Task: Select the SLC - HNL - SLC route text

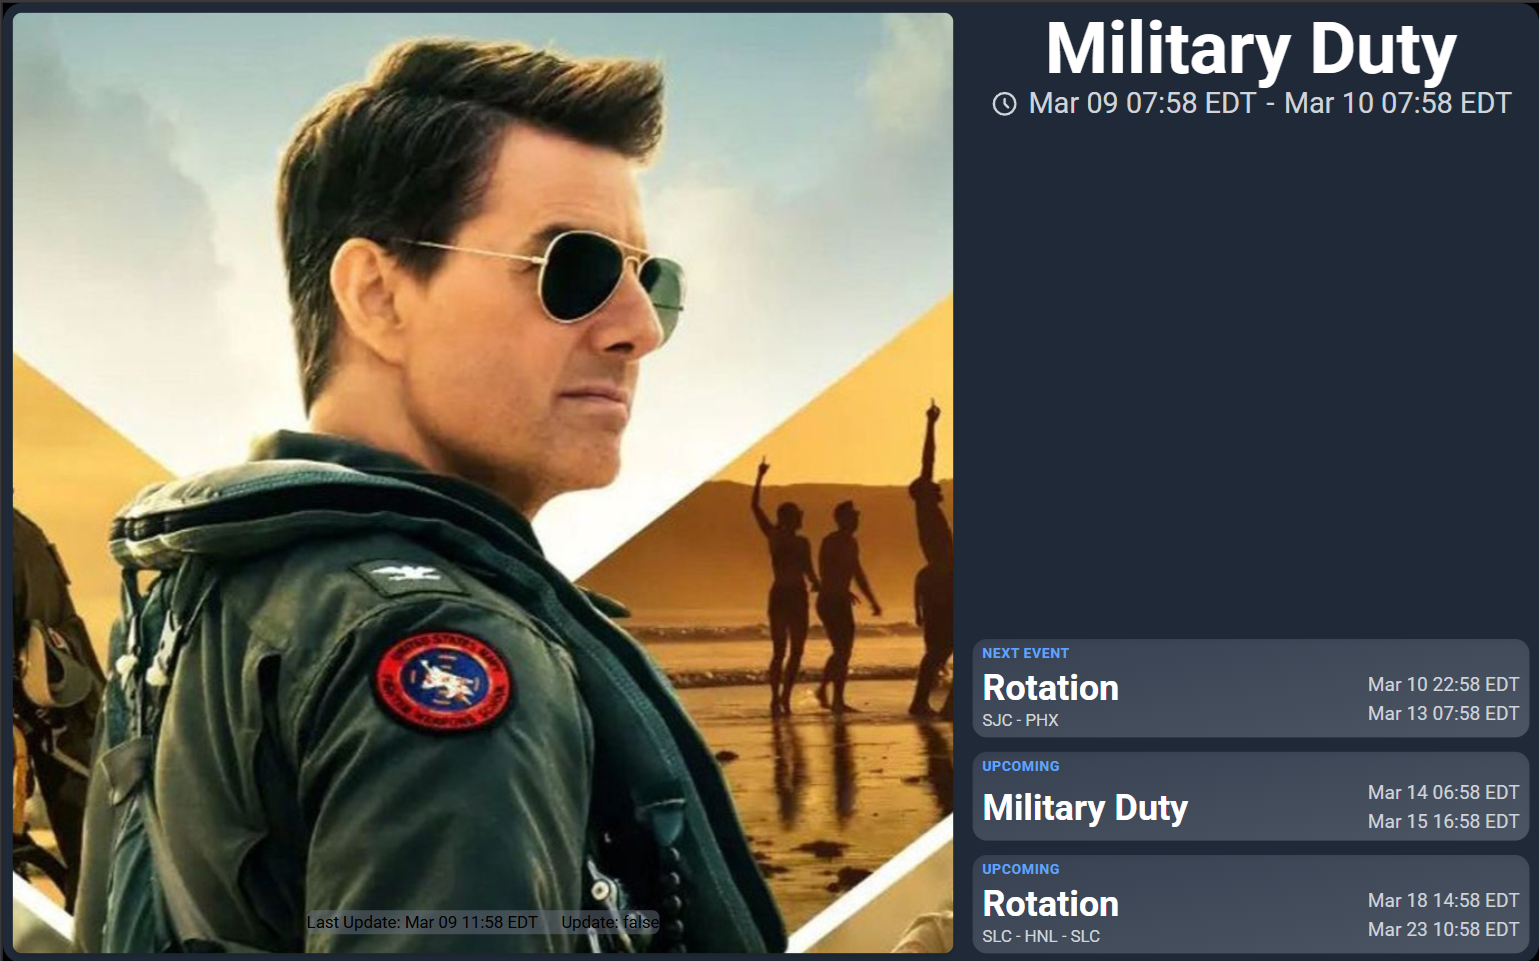Action: click(1041, 936)
